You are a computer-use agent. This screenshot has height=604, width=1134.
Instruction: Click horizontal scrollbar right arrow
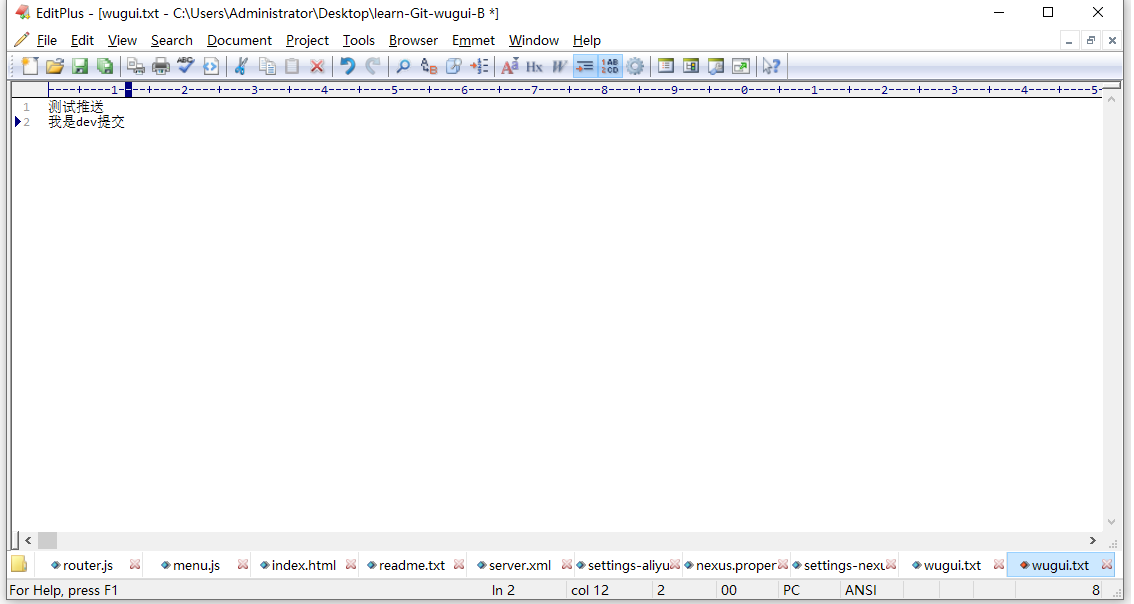tap(1093, 540)
